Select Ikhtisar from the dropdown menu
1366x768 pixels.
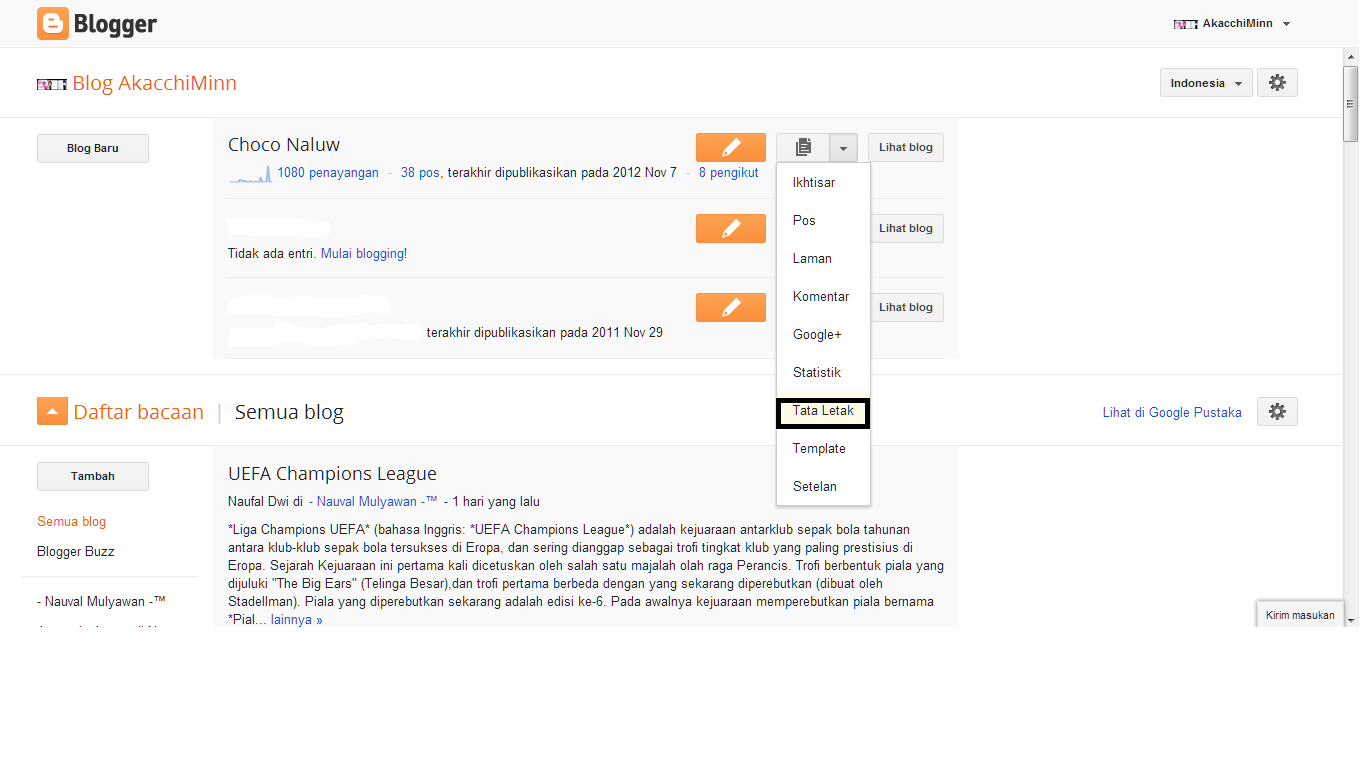point(823,183)
